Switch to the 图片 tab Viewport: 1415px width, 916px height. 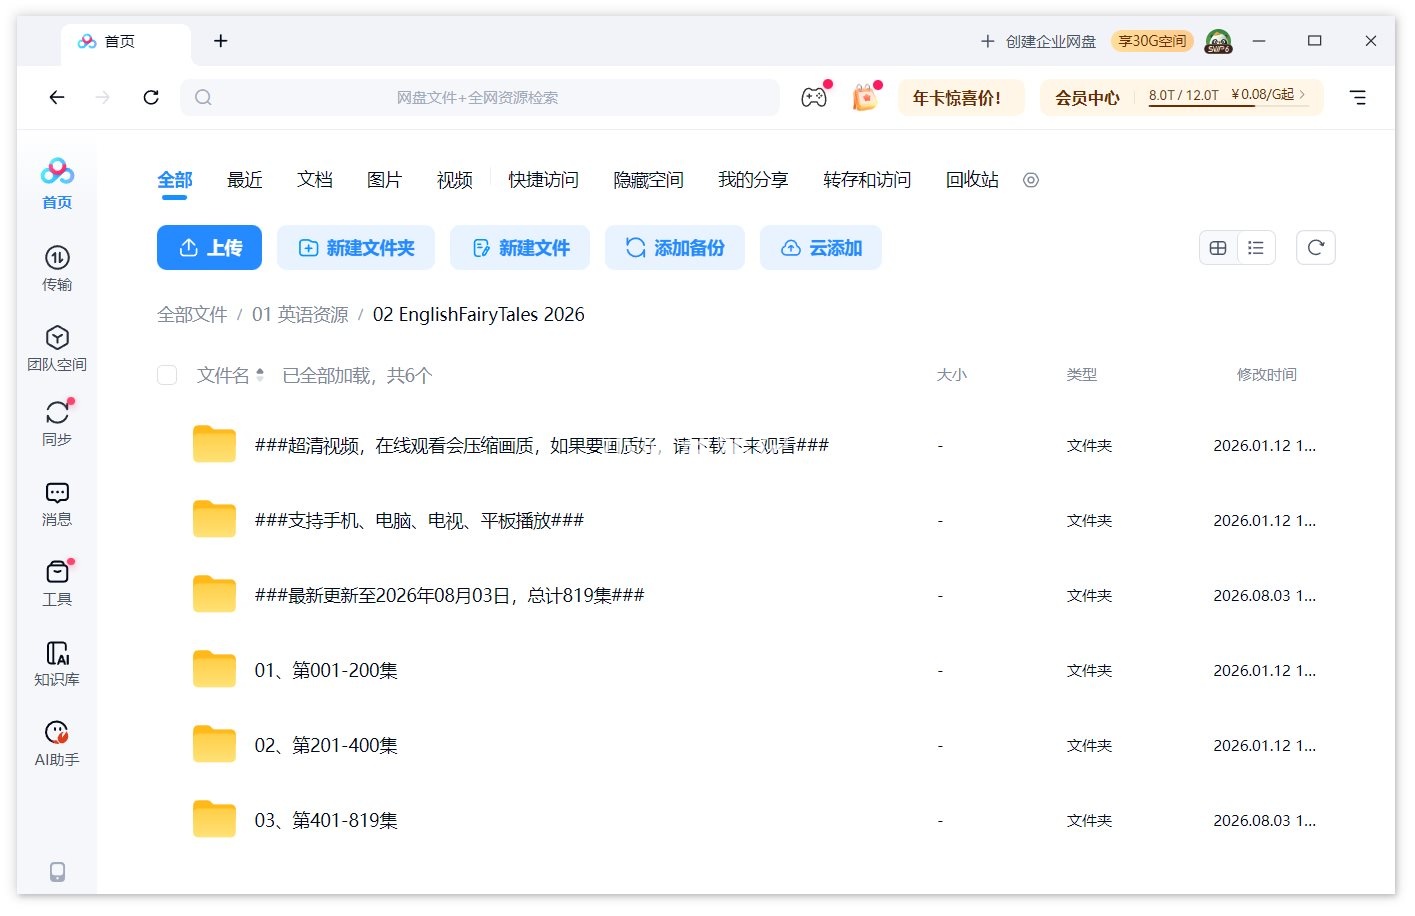pos(385,180)
